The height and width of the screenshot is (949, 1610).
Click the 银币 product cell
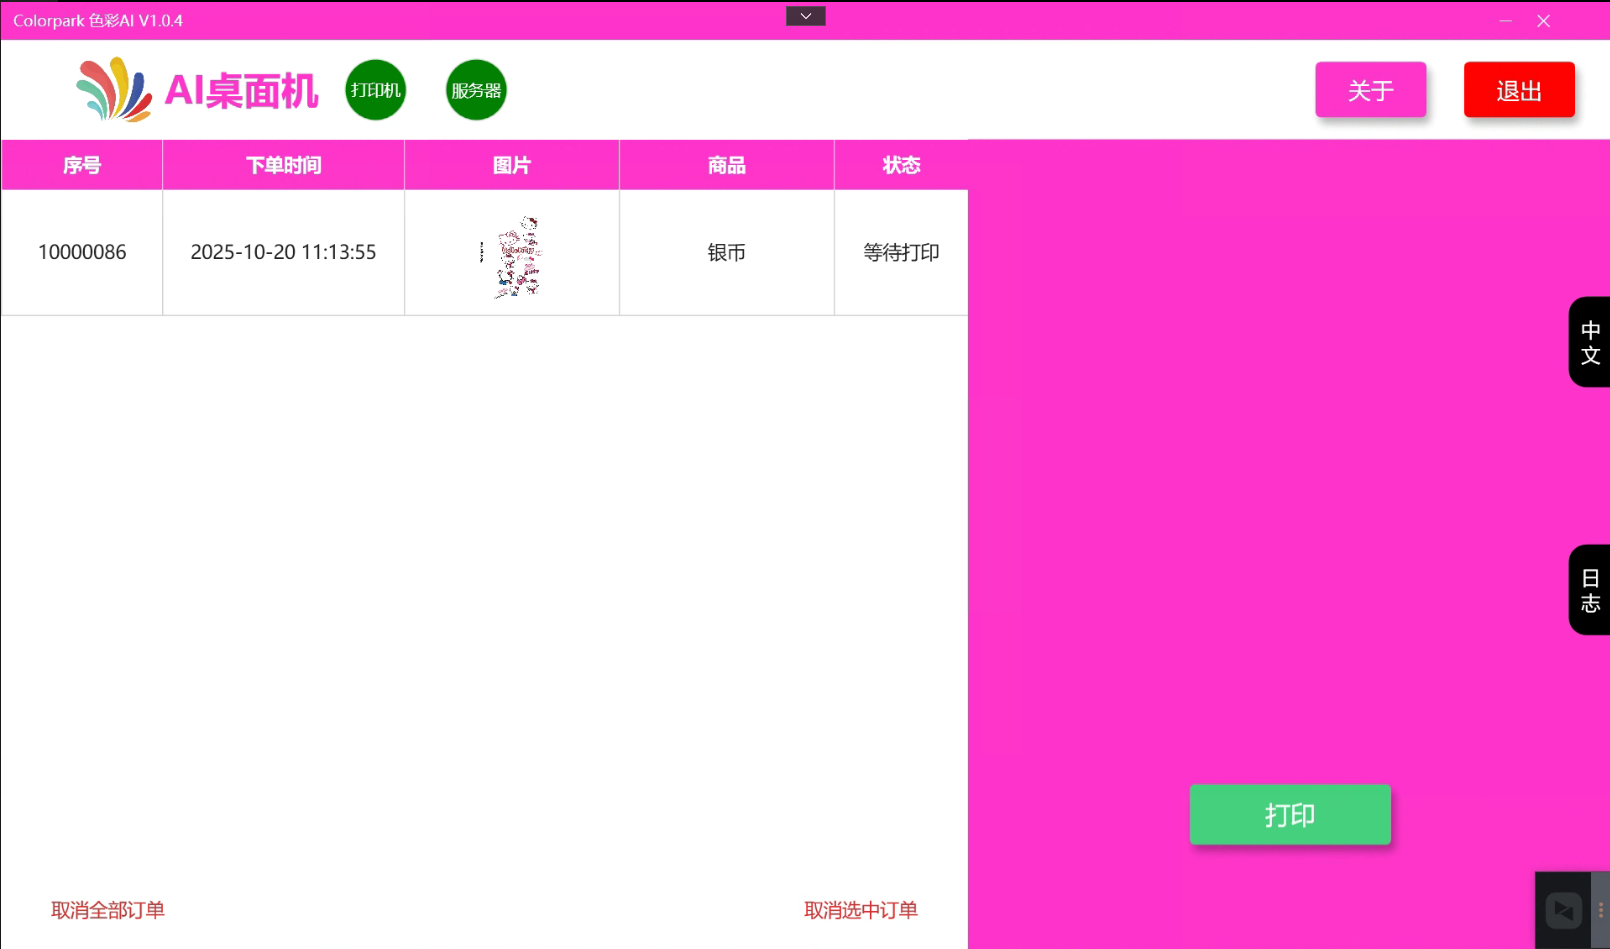(726, 252)
